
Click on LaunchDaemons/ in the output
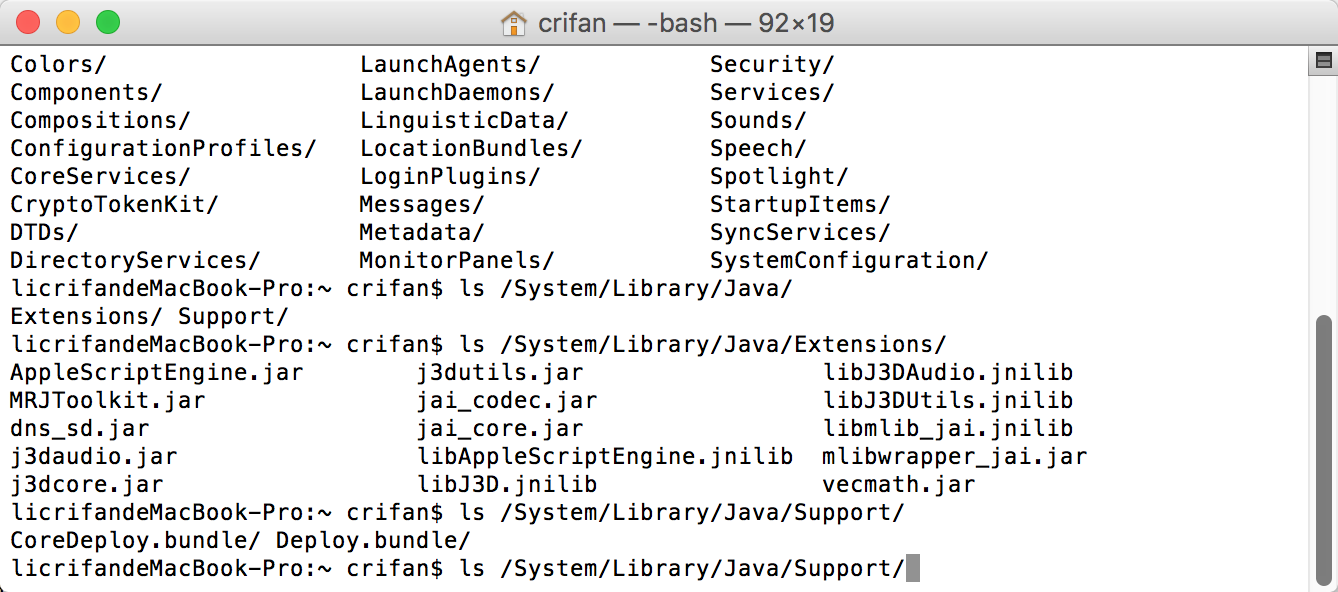[457, 93]
